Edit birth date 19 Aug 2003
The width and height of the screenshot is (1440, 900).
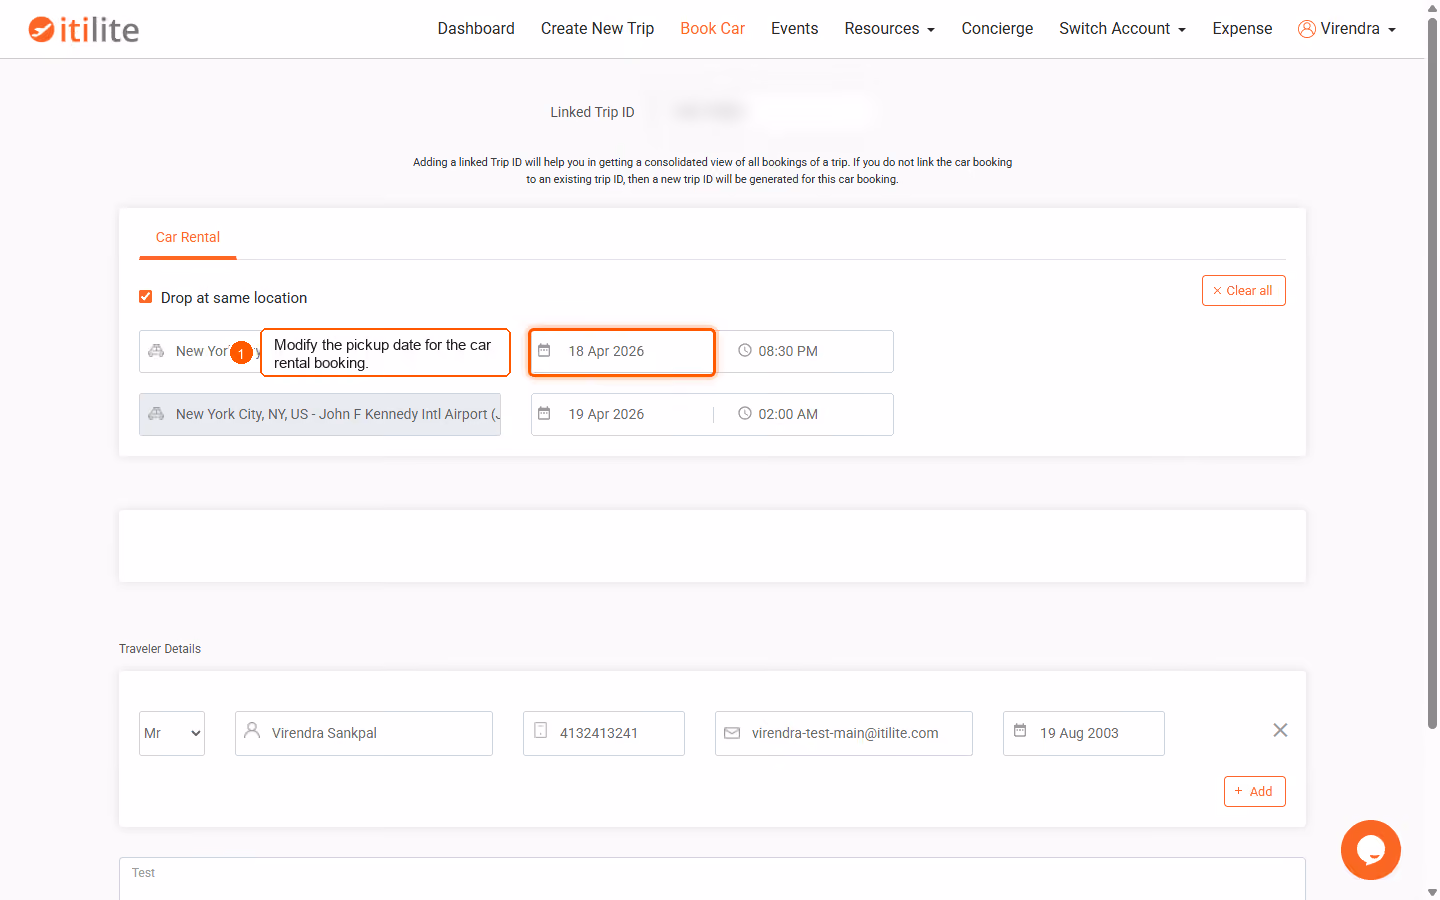point(1084,733)
